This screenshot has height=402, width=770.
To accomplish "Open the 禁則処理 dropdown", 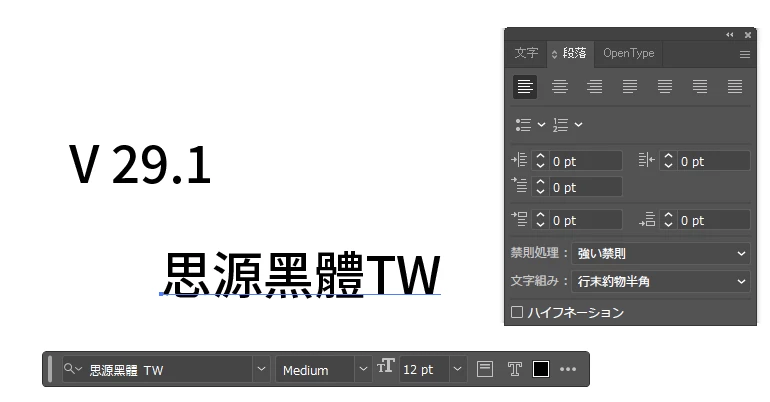I will point(660,253).
